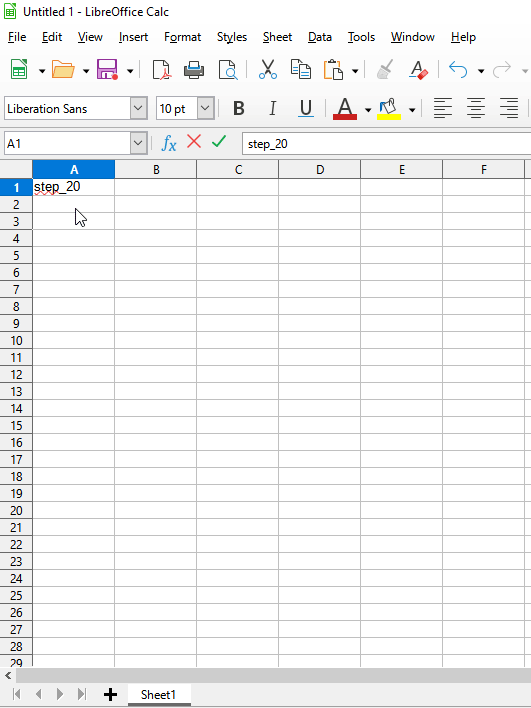Viewport: 531px width, 708px height.
Task: Expand Open recent files dropdown arrow
Action: coord(86,71)
